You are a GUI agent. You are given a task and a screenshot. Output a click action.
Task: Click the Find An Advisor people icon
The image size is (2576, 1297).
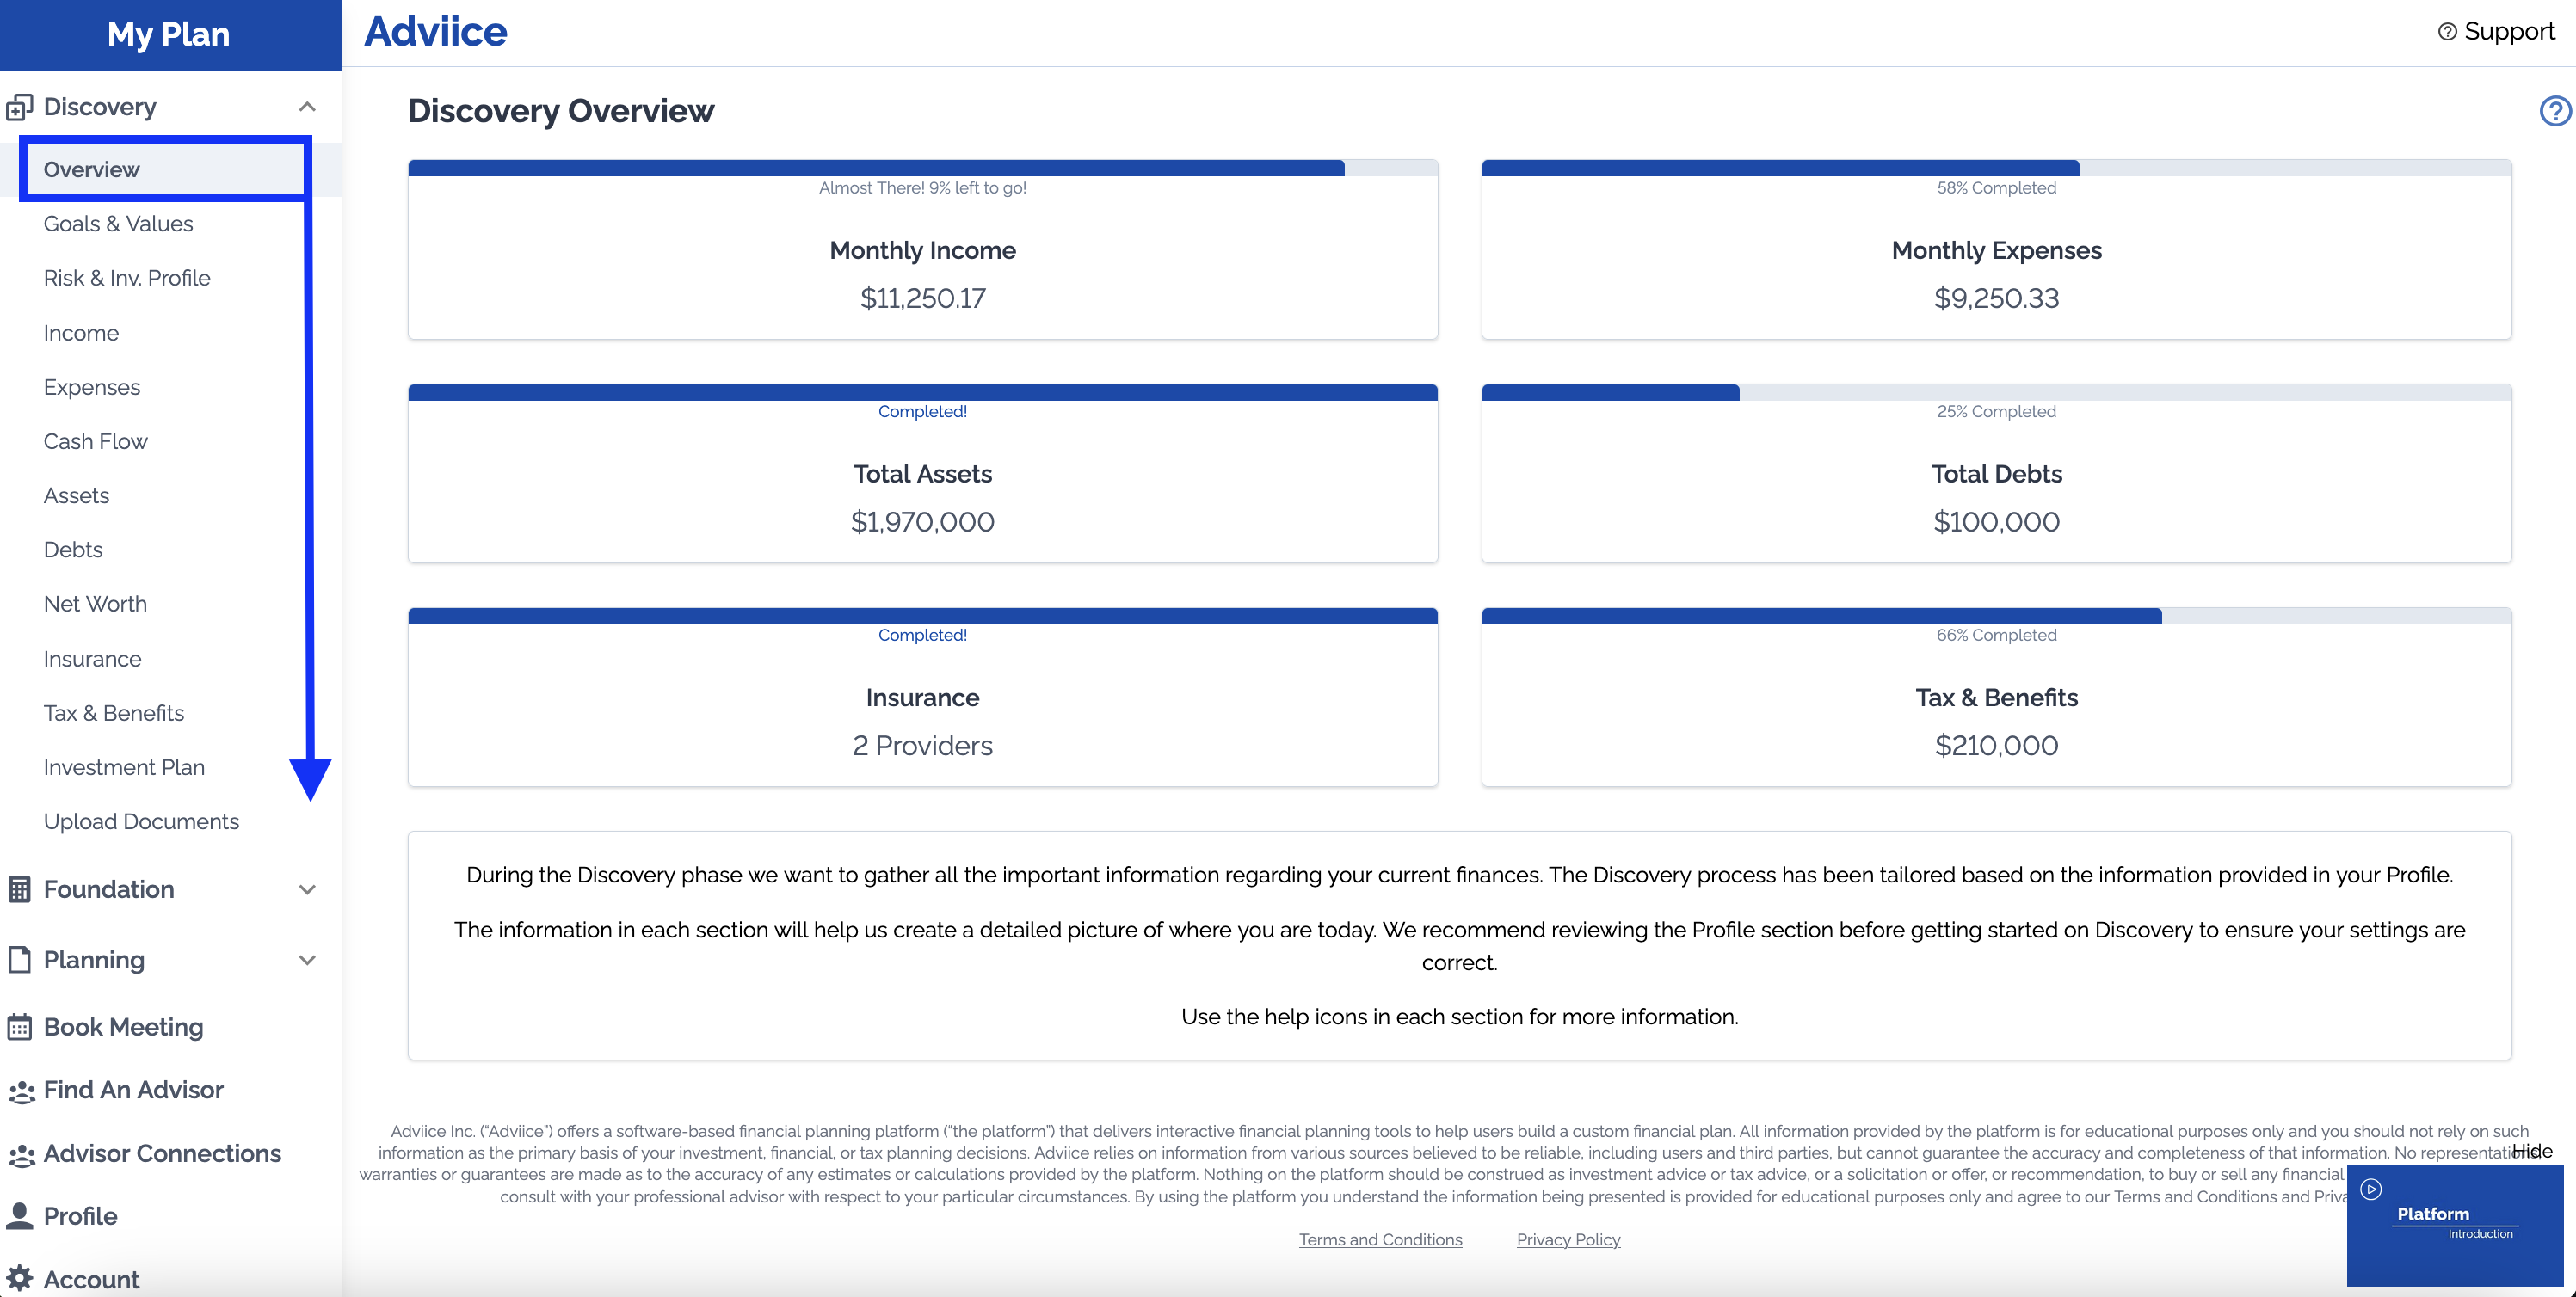pos(21,1091)
